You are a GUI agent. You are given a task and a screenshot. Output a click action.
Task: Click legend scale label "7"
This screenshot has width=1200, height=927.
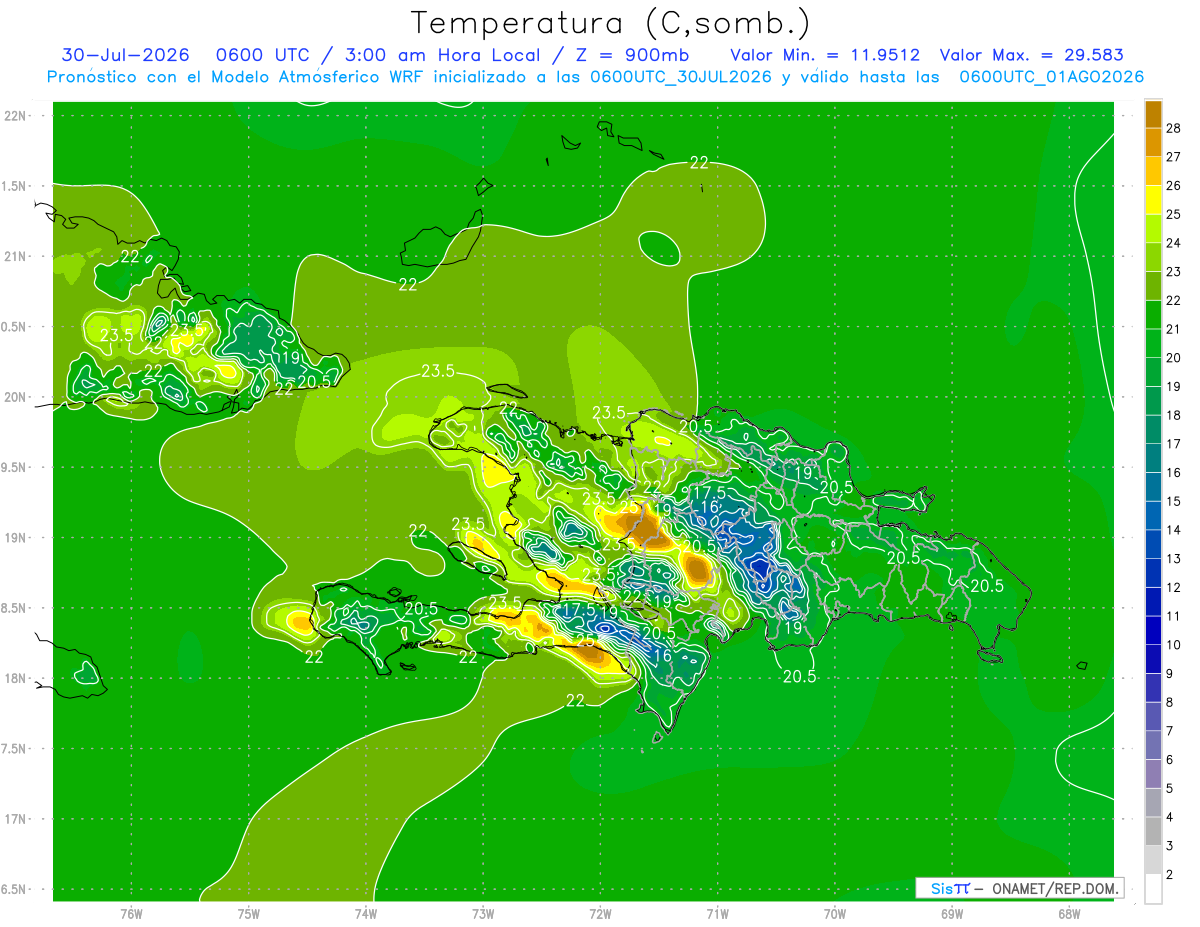pyautogui.click(x=1170, y=731)
